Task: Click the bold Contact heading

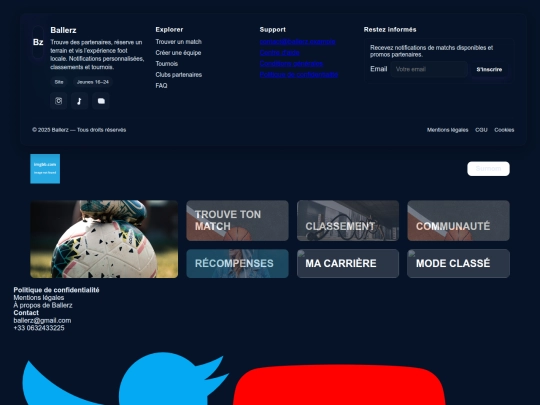Action: (x=26, y=313)
